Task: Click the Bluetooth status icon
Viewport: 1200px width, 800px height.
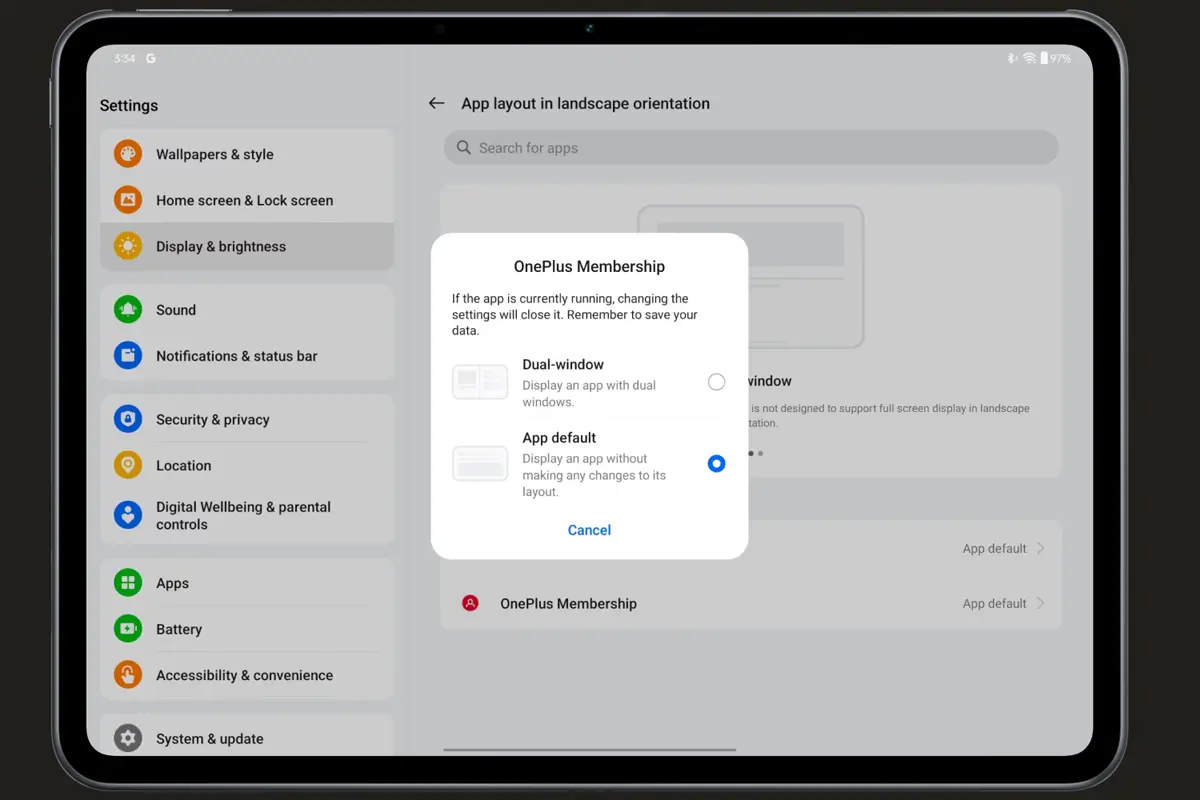Action: tap(1012, 58)
